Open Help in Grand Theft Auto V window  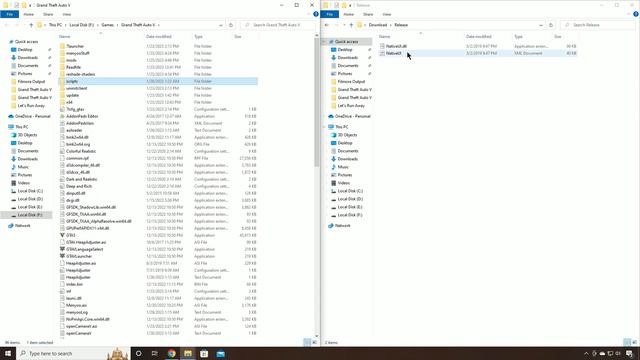coord(316,14)
